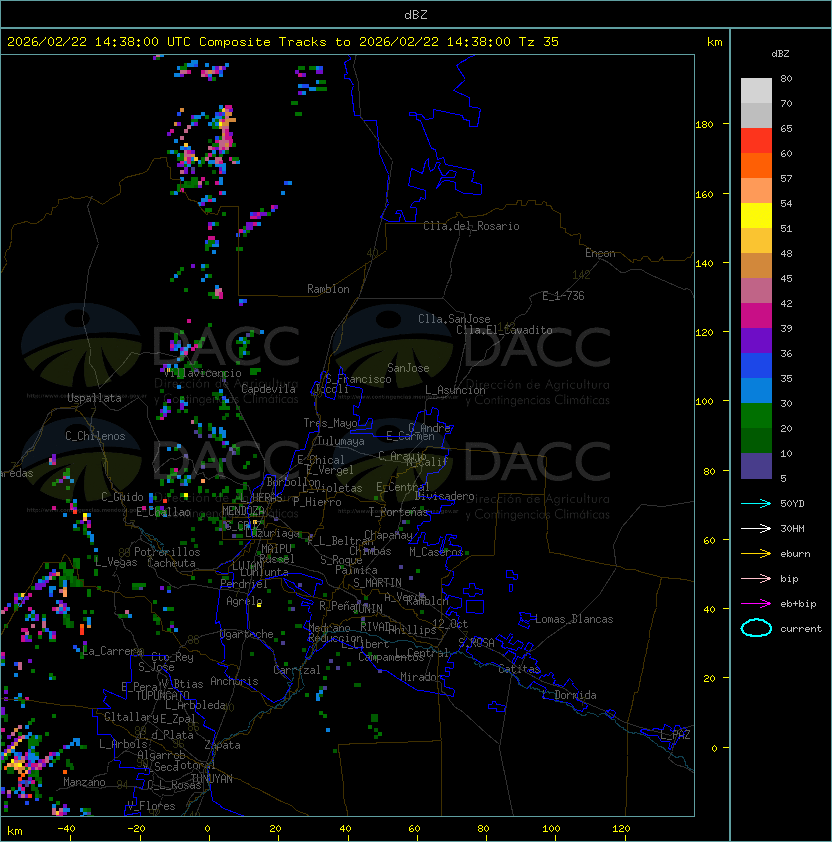The image size is (832, 842).
Task: Click the '50YD' legend label
Action: 792,503
